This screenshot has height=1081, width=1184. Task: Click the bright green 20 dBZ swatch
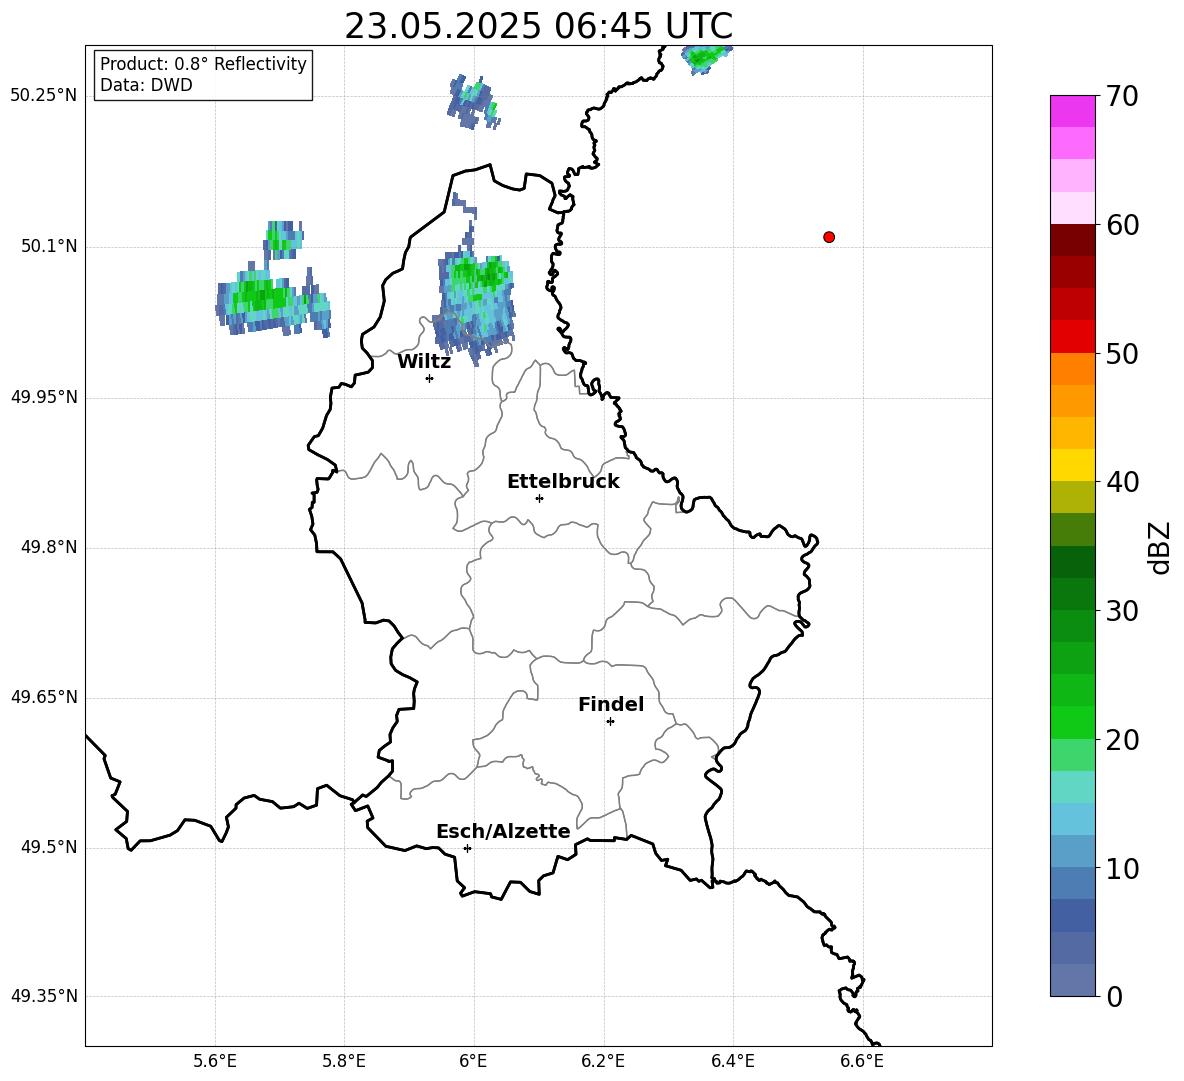1073,722
